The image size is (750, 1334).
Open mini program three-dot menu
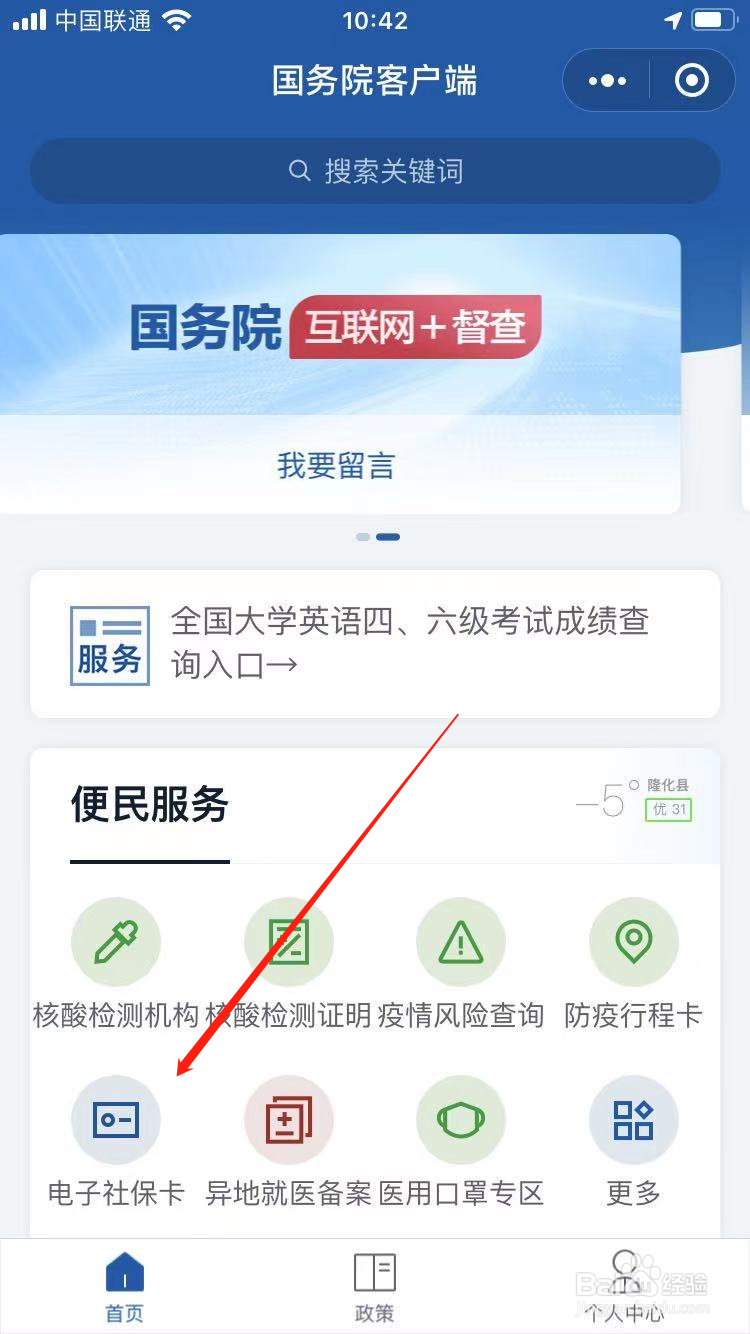(x=607, y=80)
